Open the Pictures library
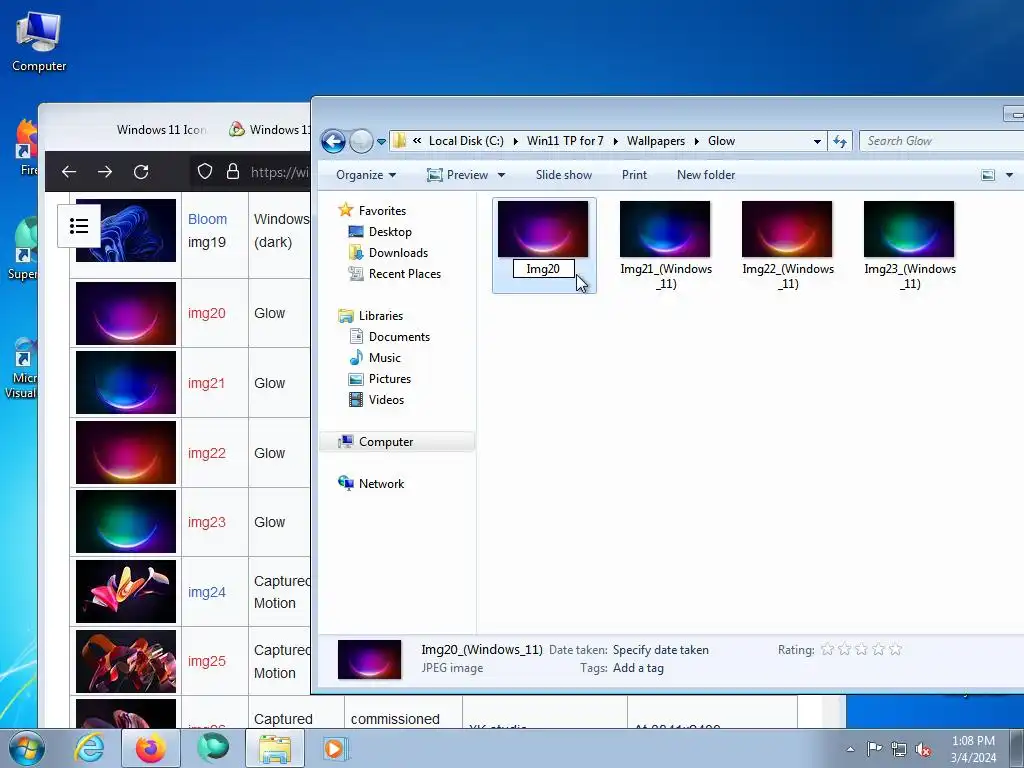 (x=379, y=379)
